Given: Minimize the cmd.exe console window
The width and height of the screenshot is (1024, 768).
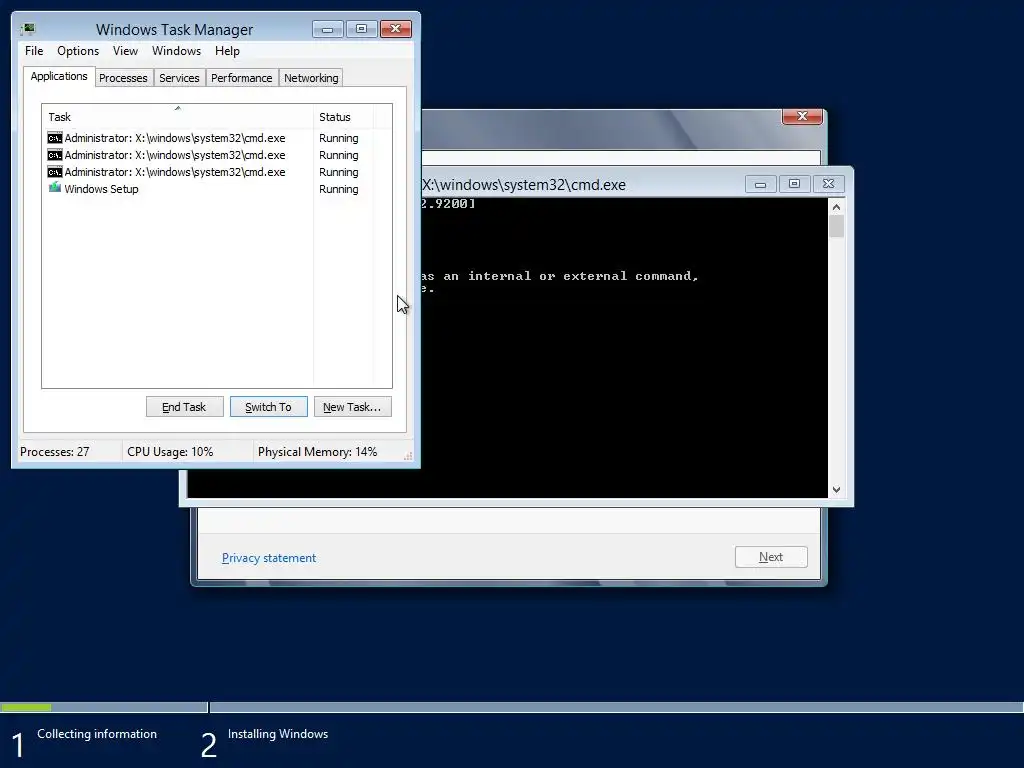Looking at the screenshot, I should (760, 184).
